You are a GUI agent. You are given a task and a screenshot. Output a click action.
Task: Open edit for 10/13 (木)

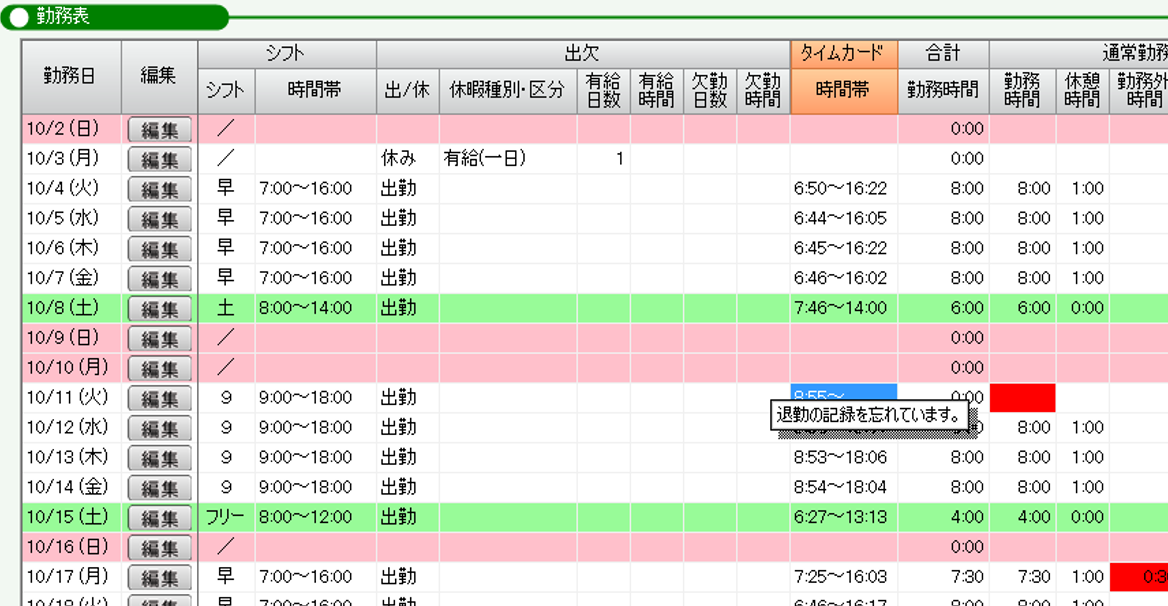159,458
